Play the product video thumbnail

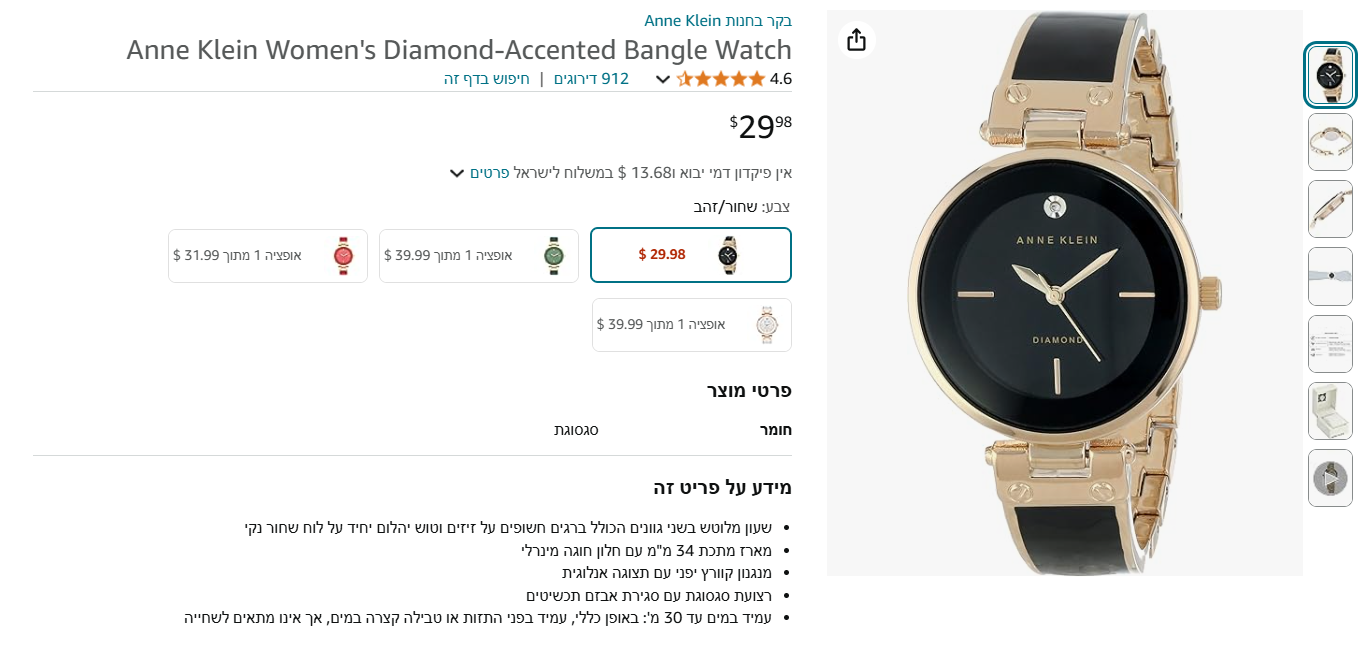point(1330,478)
